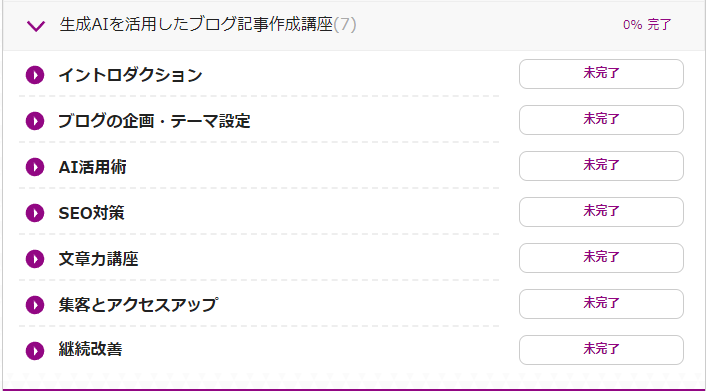Toggle 未完了 status for ブログの企画・テーマ設定

click(x=601, y=120)
